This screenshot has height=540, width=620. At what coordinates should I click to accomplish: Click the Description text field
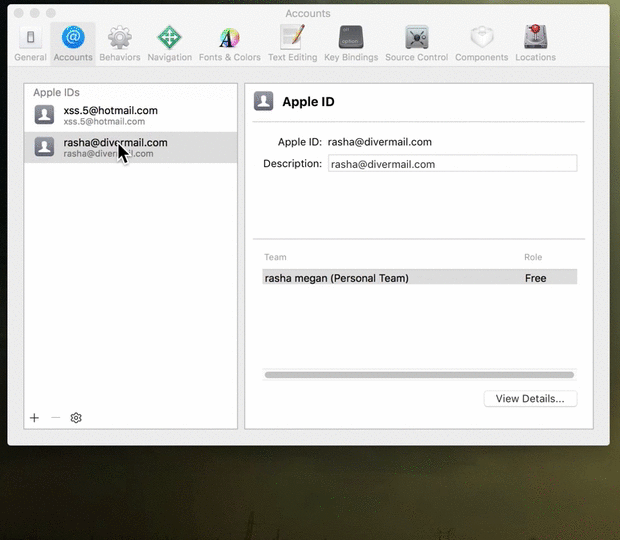tap(452, 164)
